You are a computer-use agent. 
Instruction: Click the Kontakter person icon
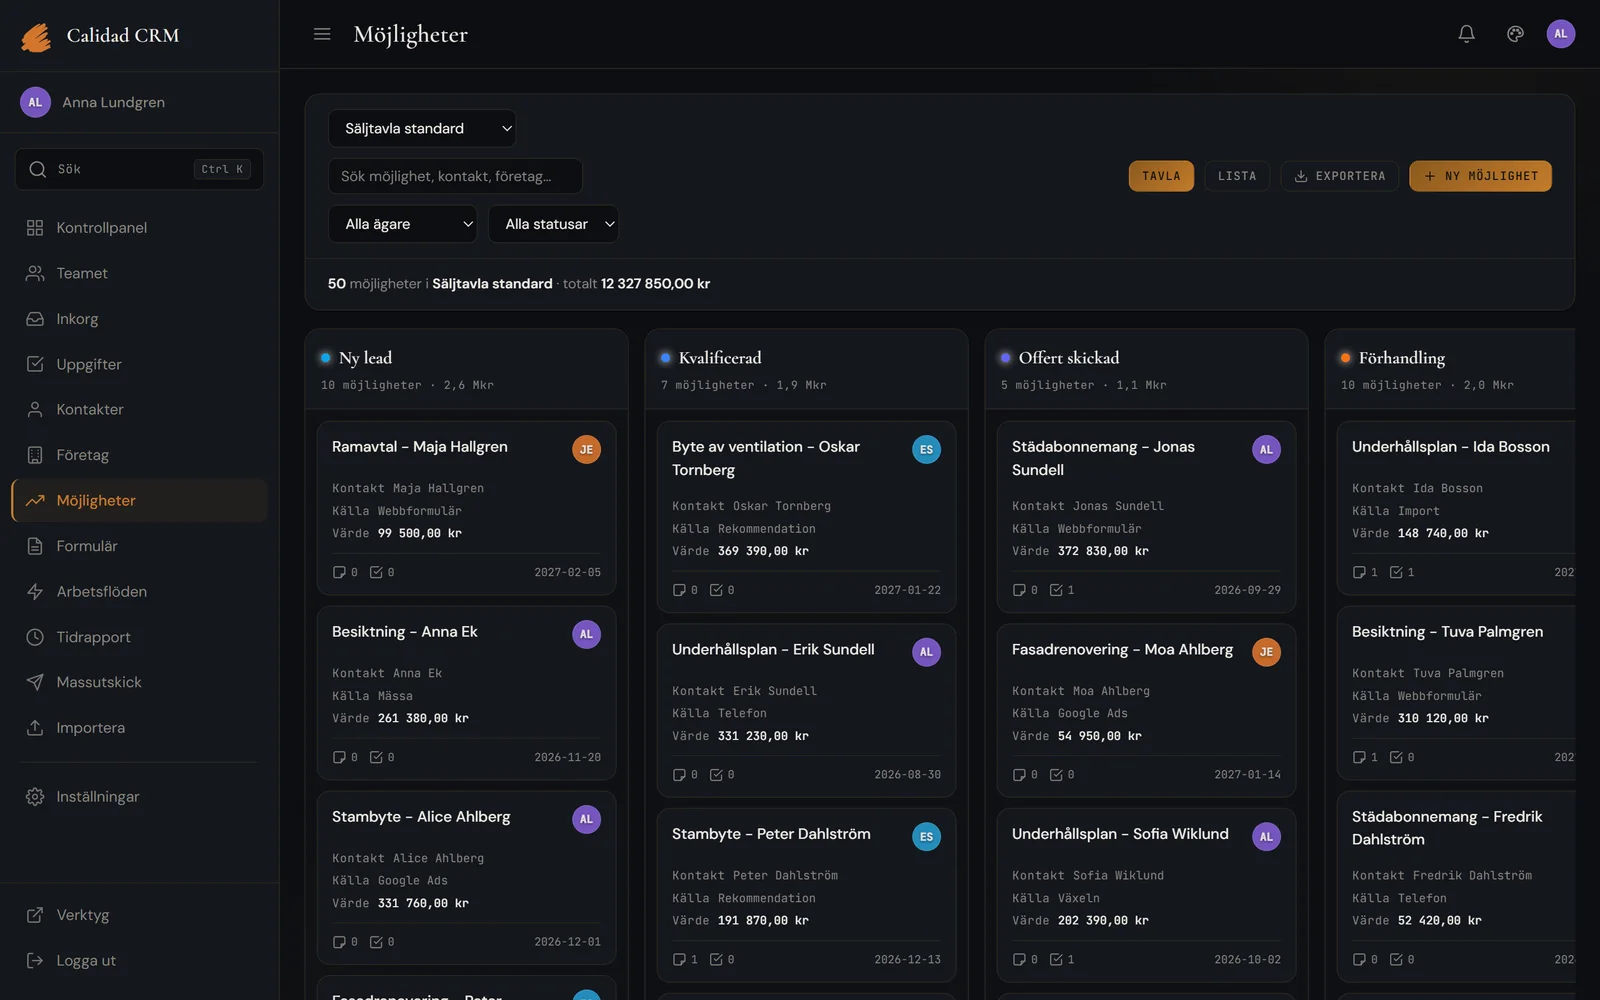[35, 410]
